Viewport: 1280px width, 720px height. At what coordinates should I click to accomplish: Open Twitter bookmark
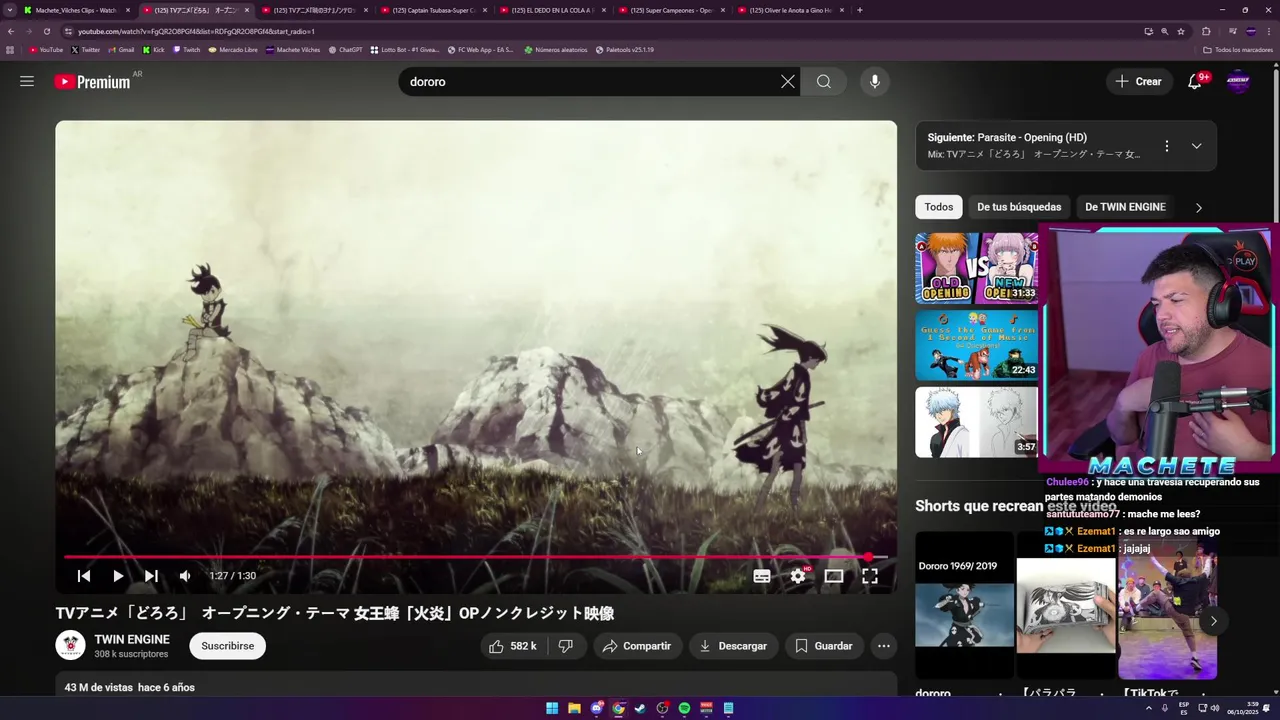(85, 50)
